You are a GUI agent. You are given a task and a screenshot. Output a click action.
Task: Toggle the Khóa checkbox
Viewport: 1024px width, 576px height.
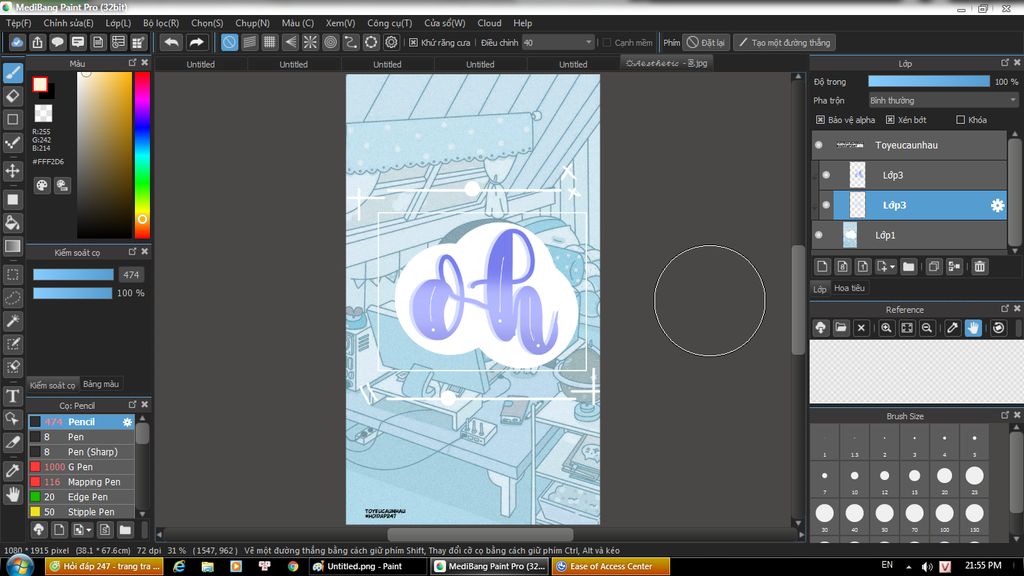pyautogui.click(x=961, y=120)
